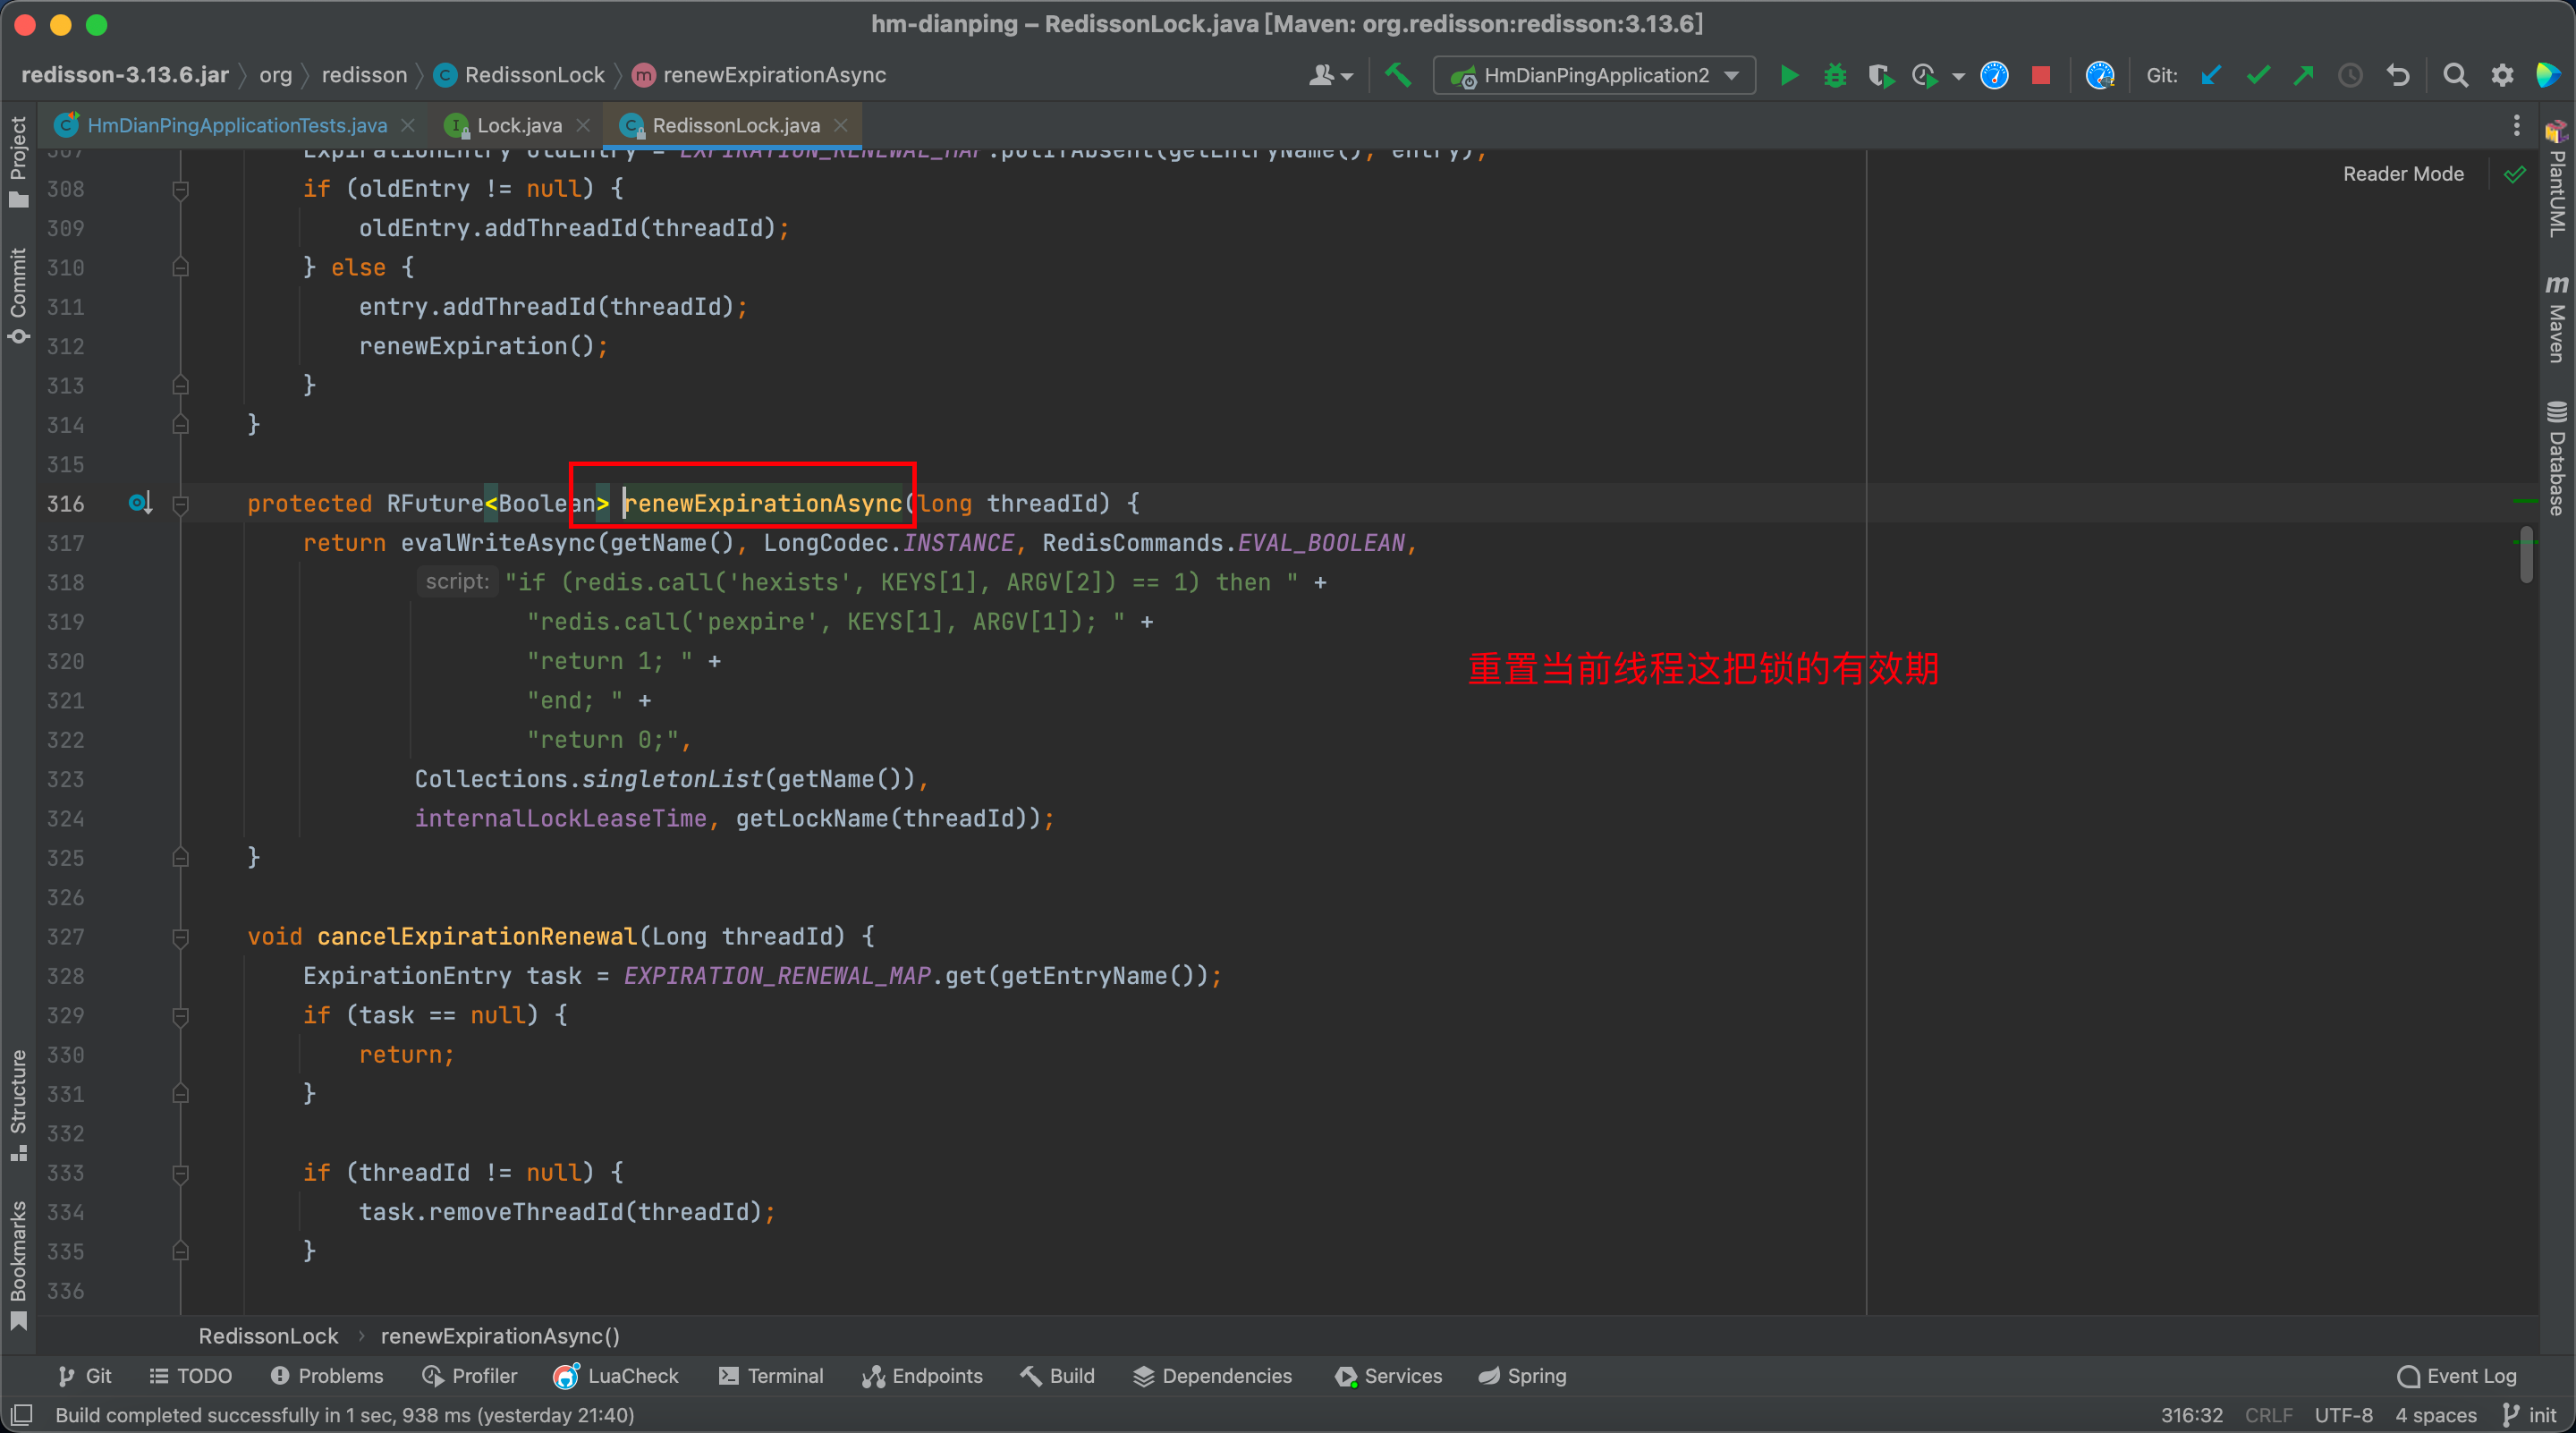Click the Git push arrow icon
Viewport: 2576px width, 1433px height.
click(2304, 75)
